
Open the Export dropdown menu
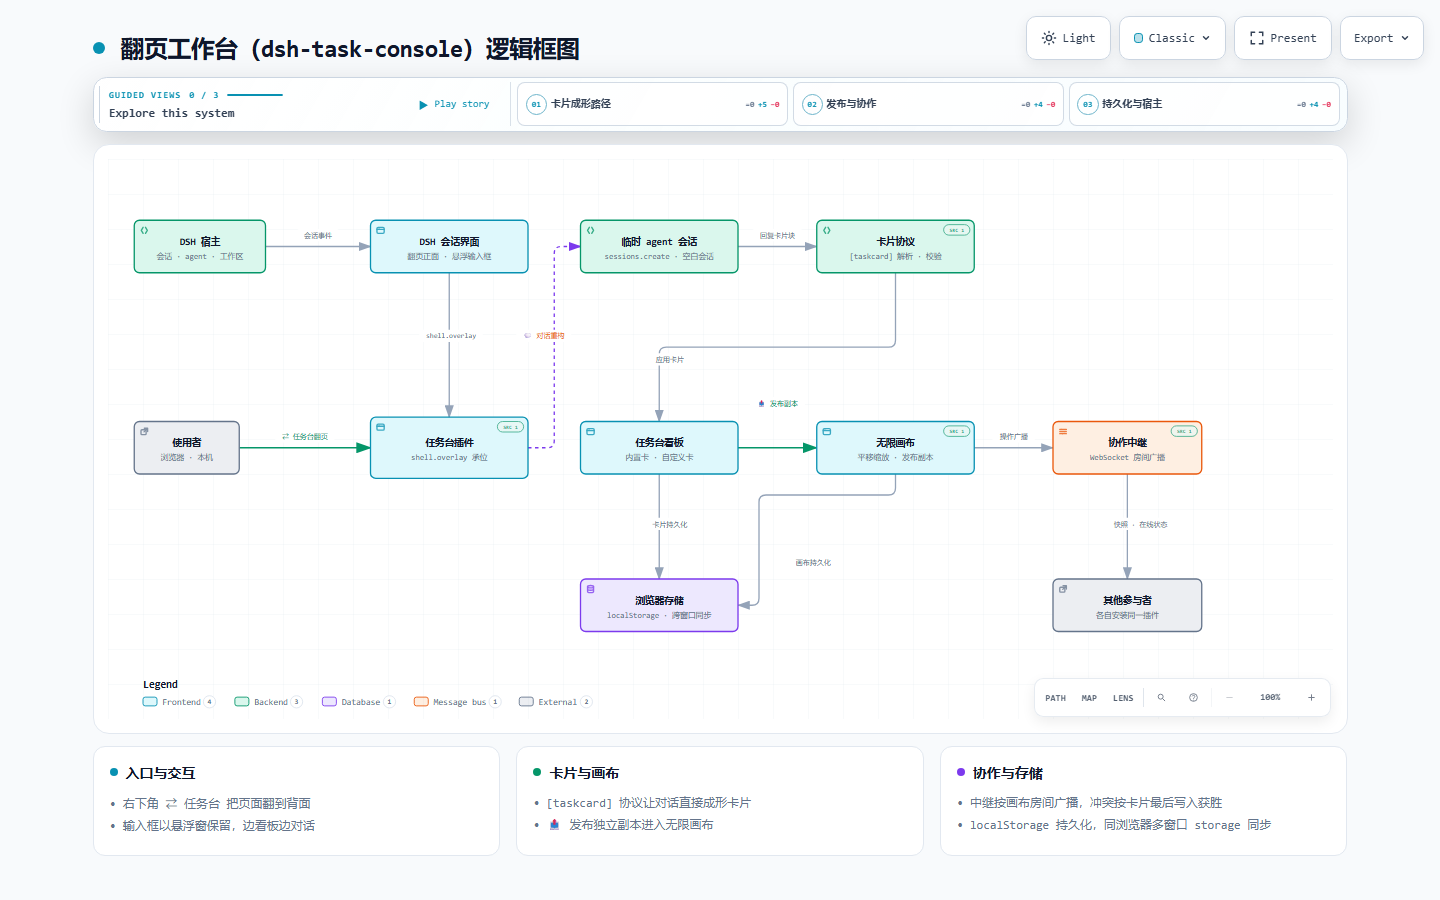click(1381, 38)
